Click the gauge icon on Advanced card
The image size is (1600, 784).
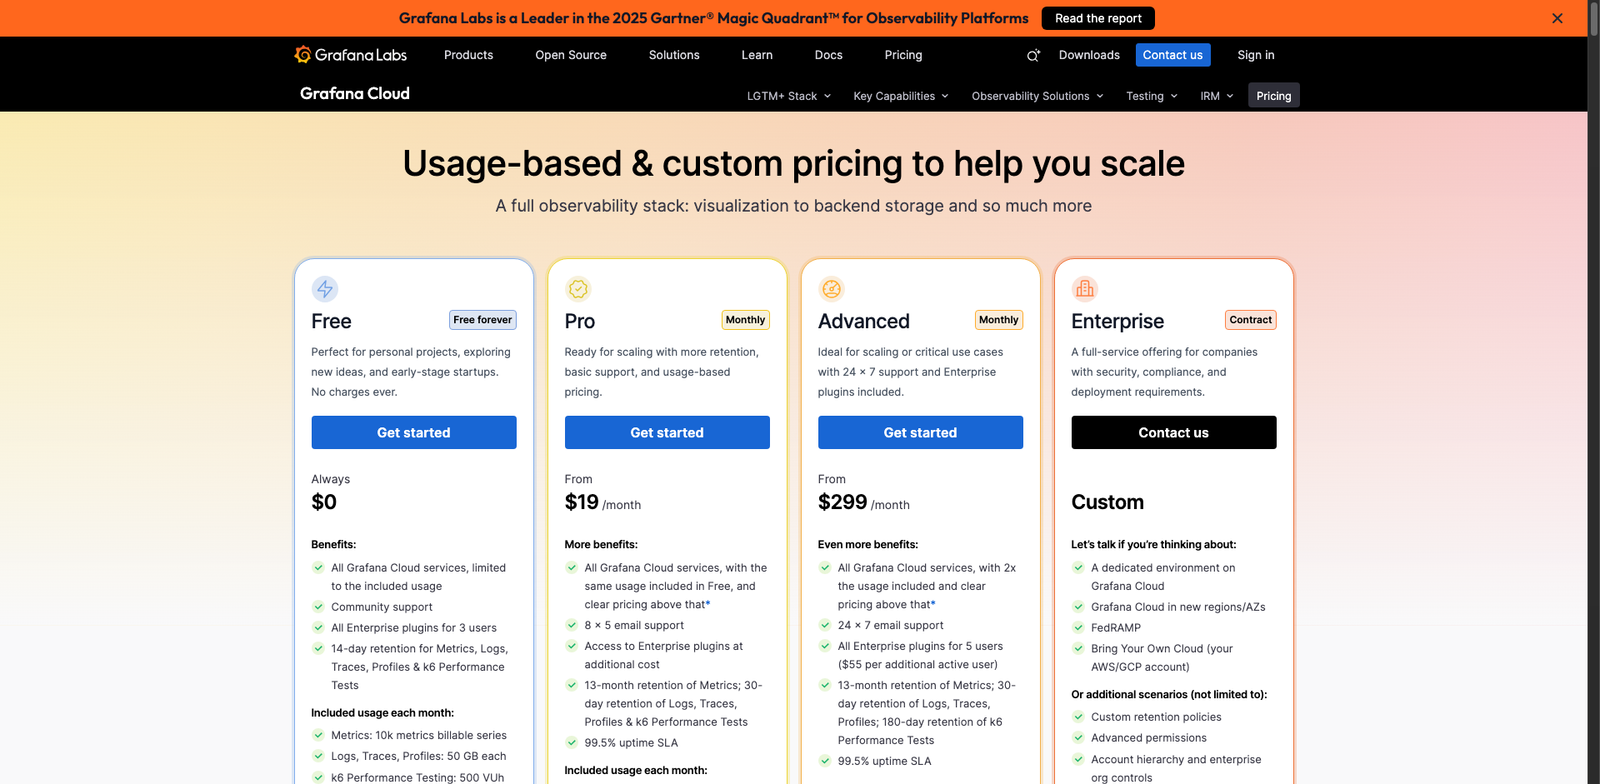point(831,289)
